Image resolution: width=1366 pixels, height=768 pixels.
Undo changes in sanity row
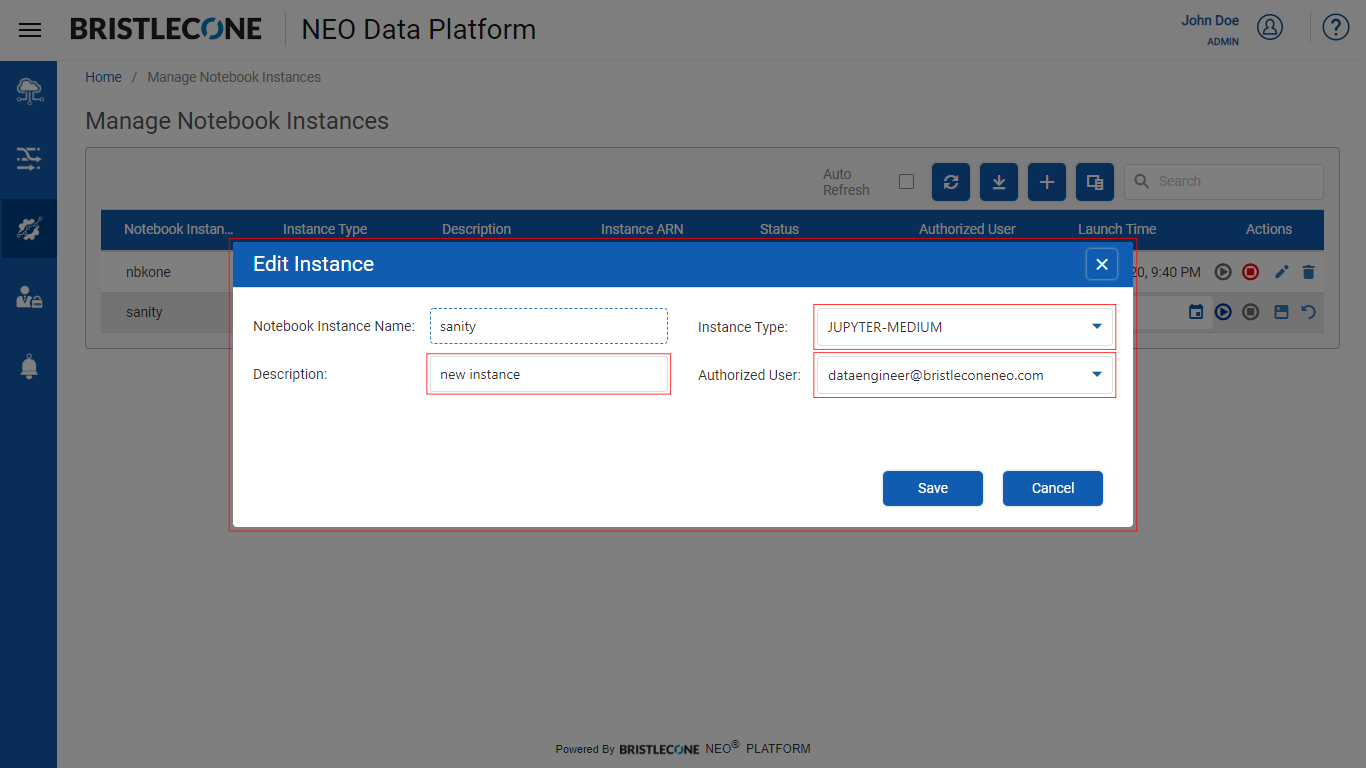point(1308,312)
